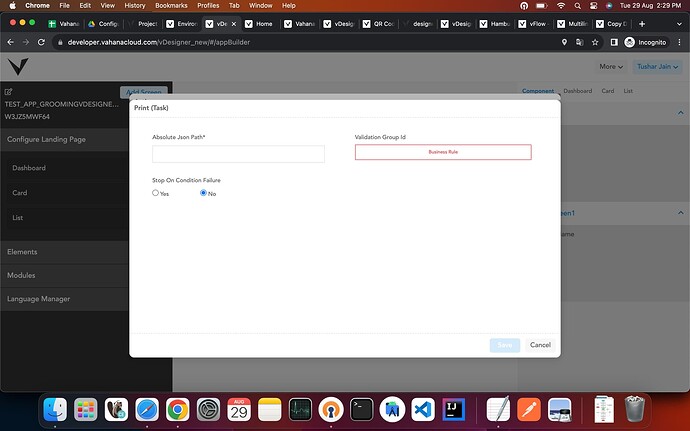The width and height of the screenshot is (690, 431).
Task: Click the translate icon in the address bar
Action: 580,42
